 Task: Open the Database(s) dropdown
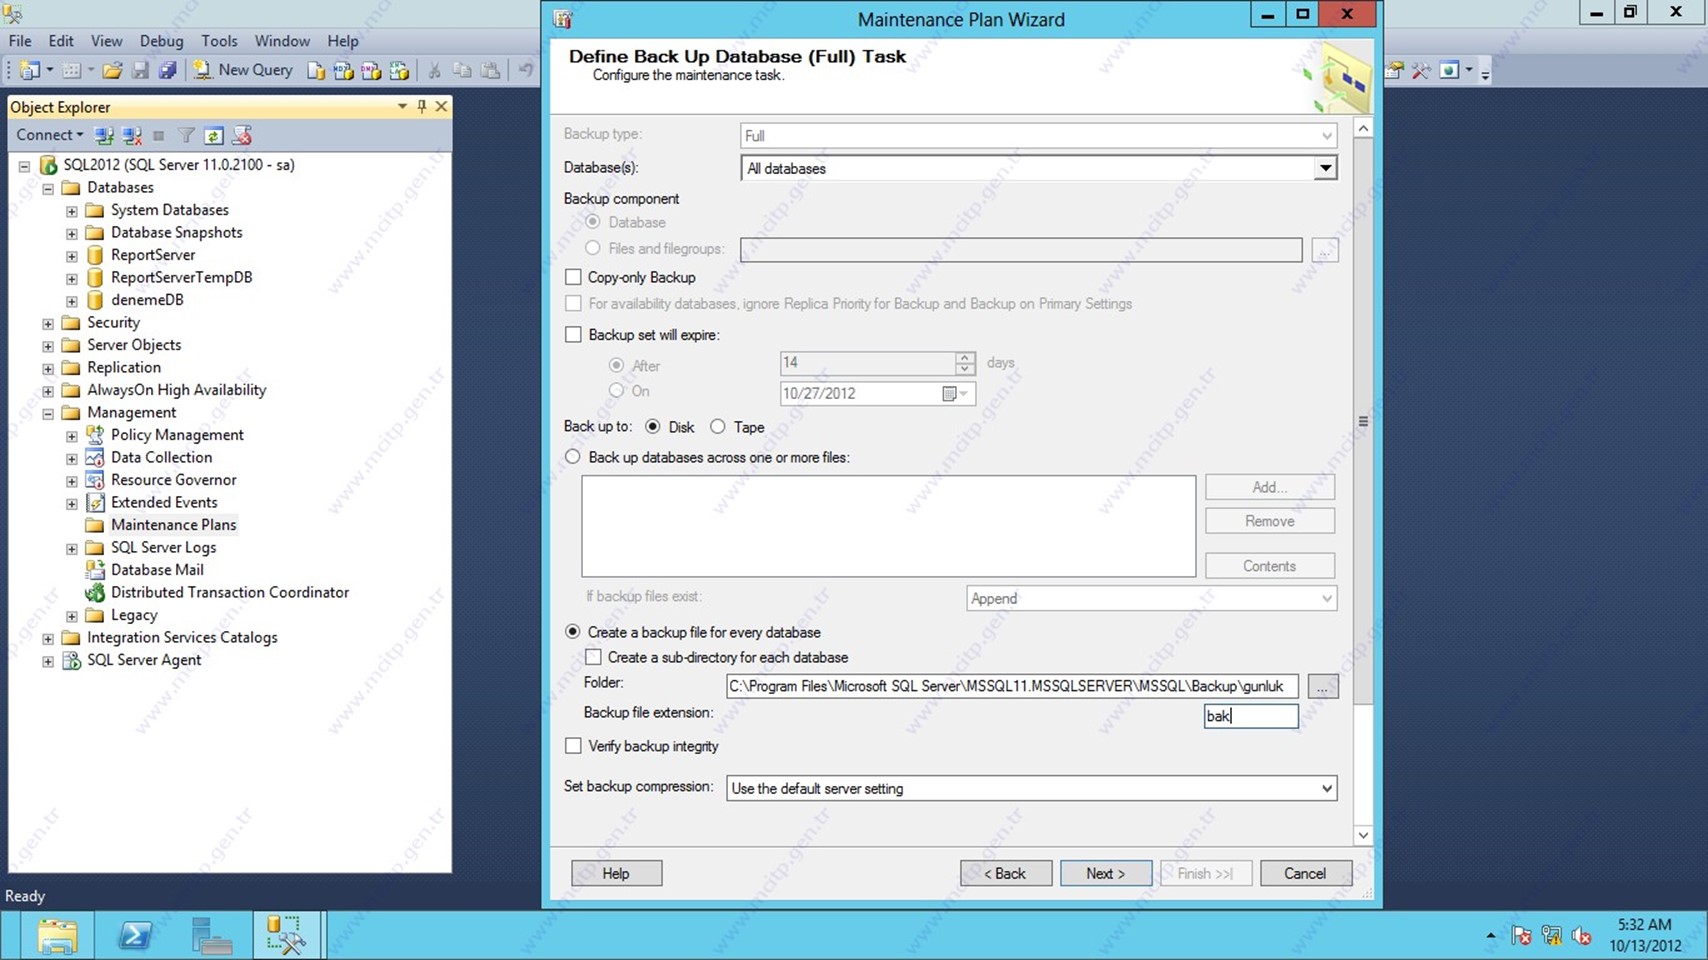click(1325, 168)
